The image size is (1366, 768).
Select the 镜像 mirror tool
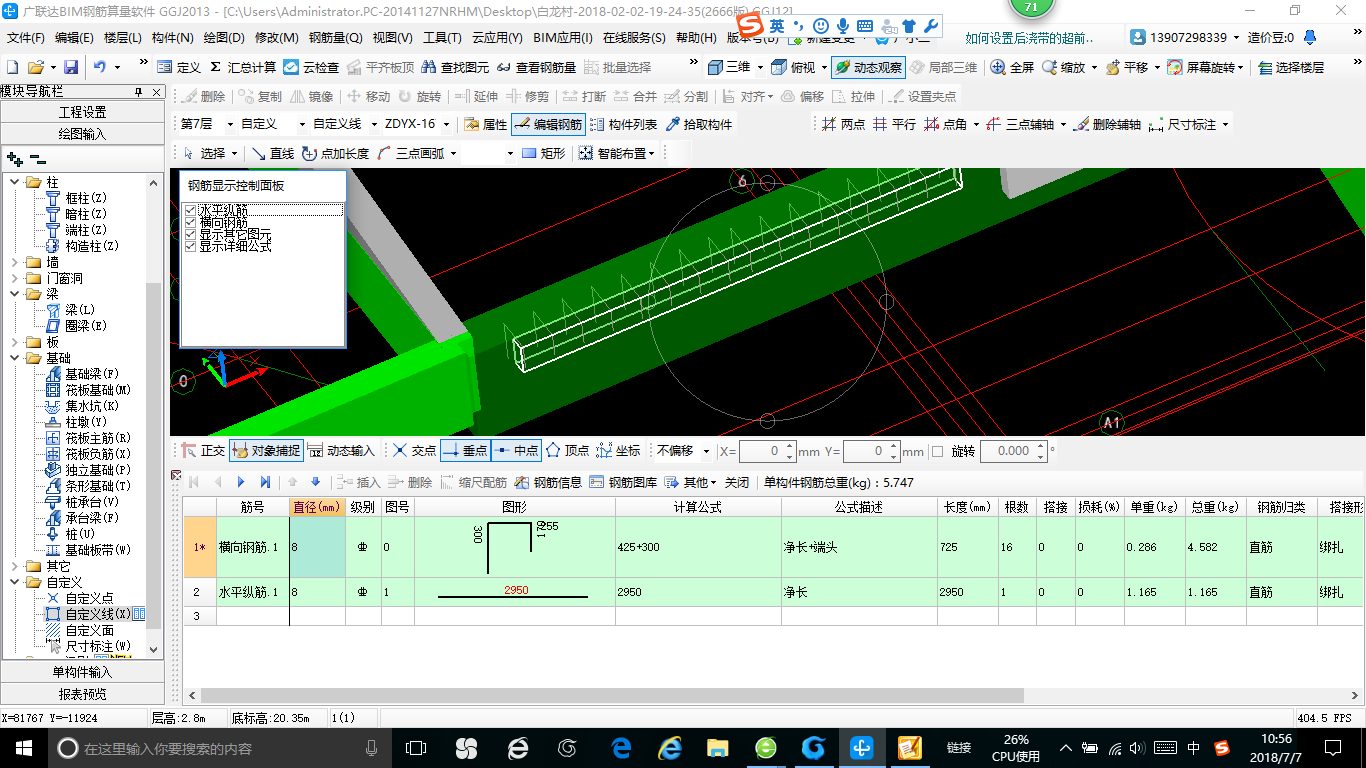tap(311, 97)
